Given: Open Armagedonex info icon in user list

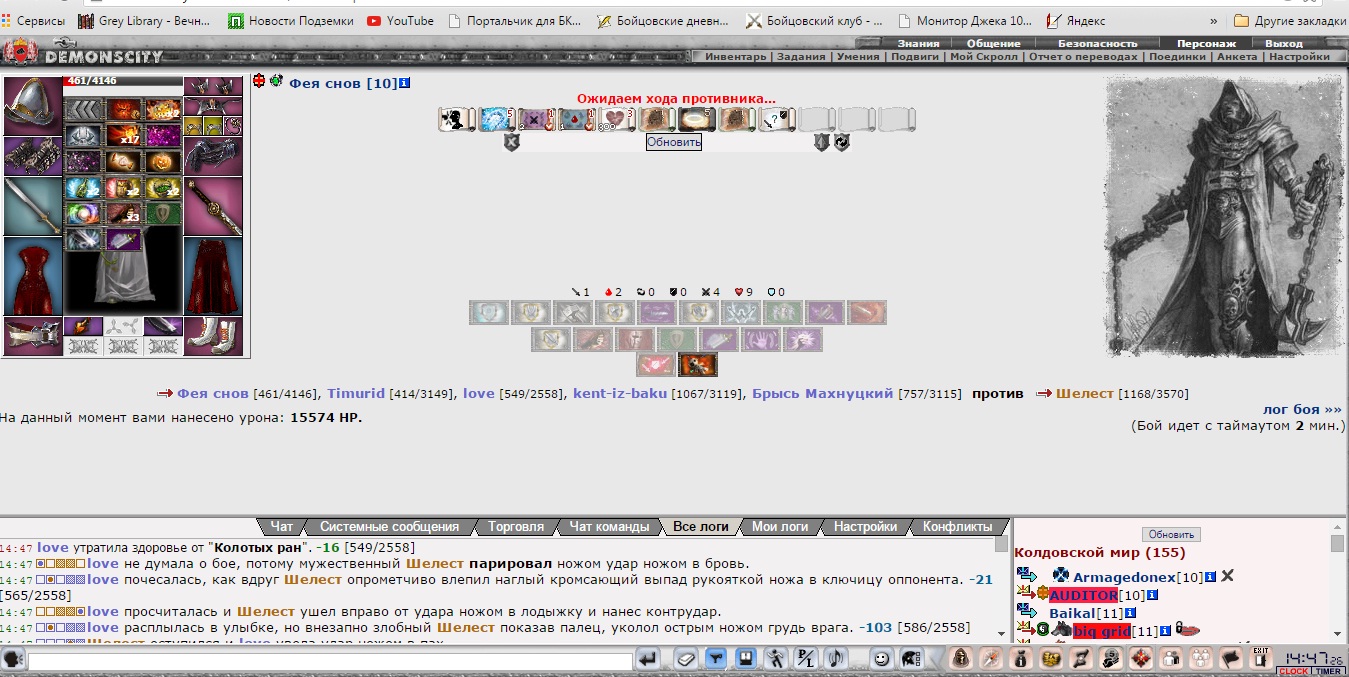Looking at the screenshot, I should (1211, 577).
